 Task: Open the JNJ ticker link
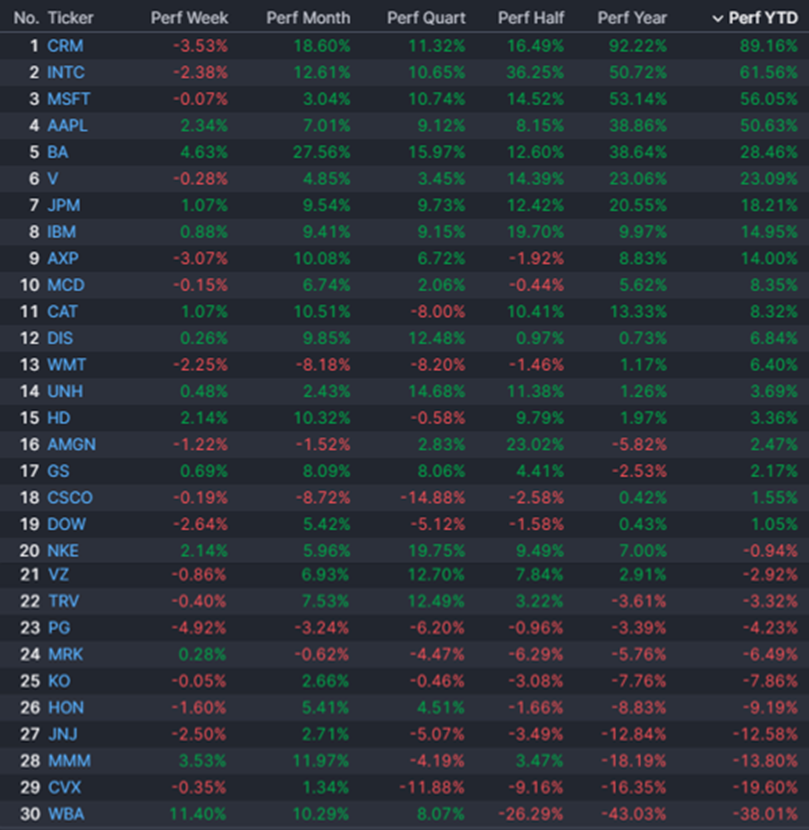click(x=63, y=734)
